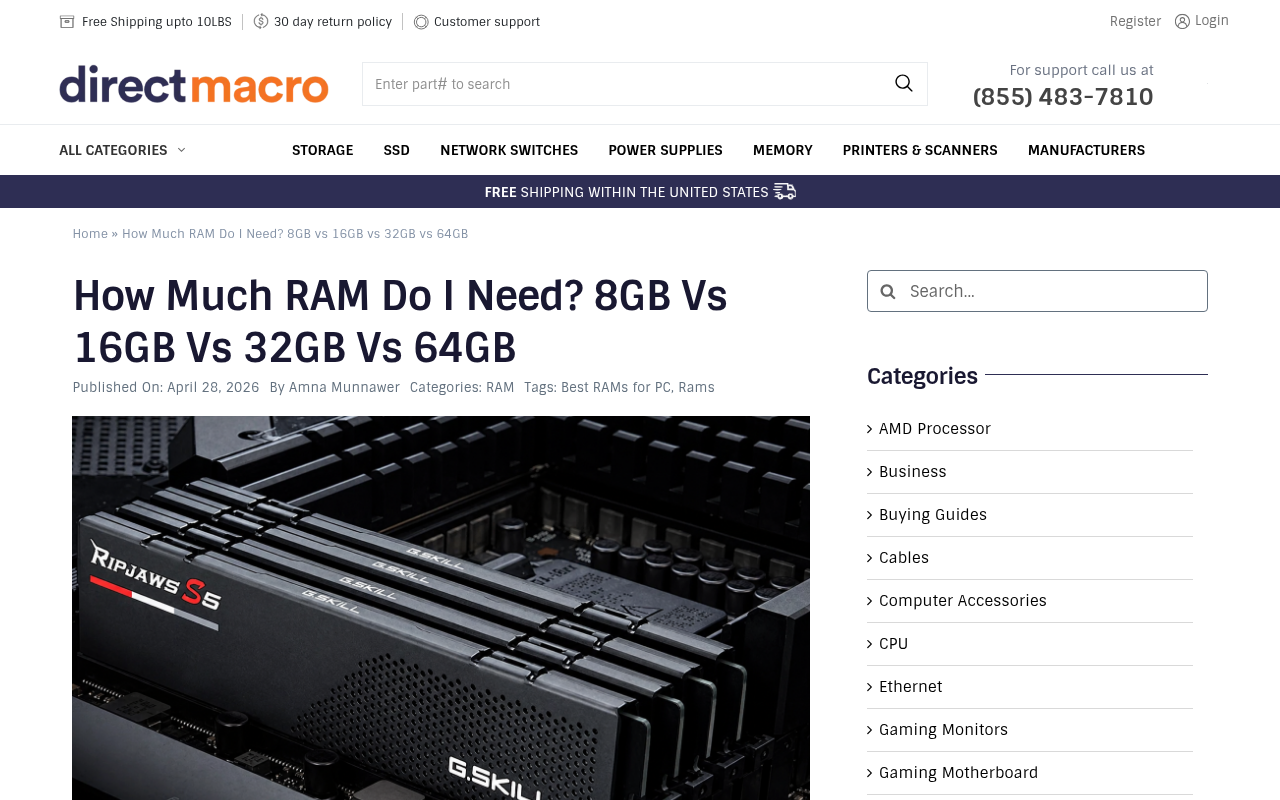Click the 30 day return policy text
This screenshot has height=800, width=1280.
pos(333,22)
